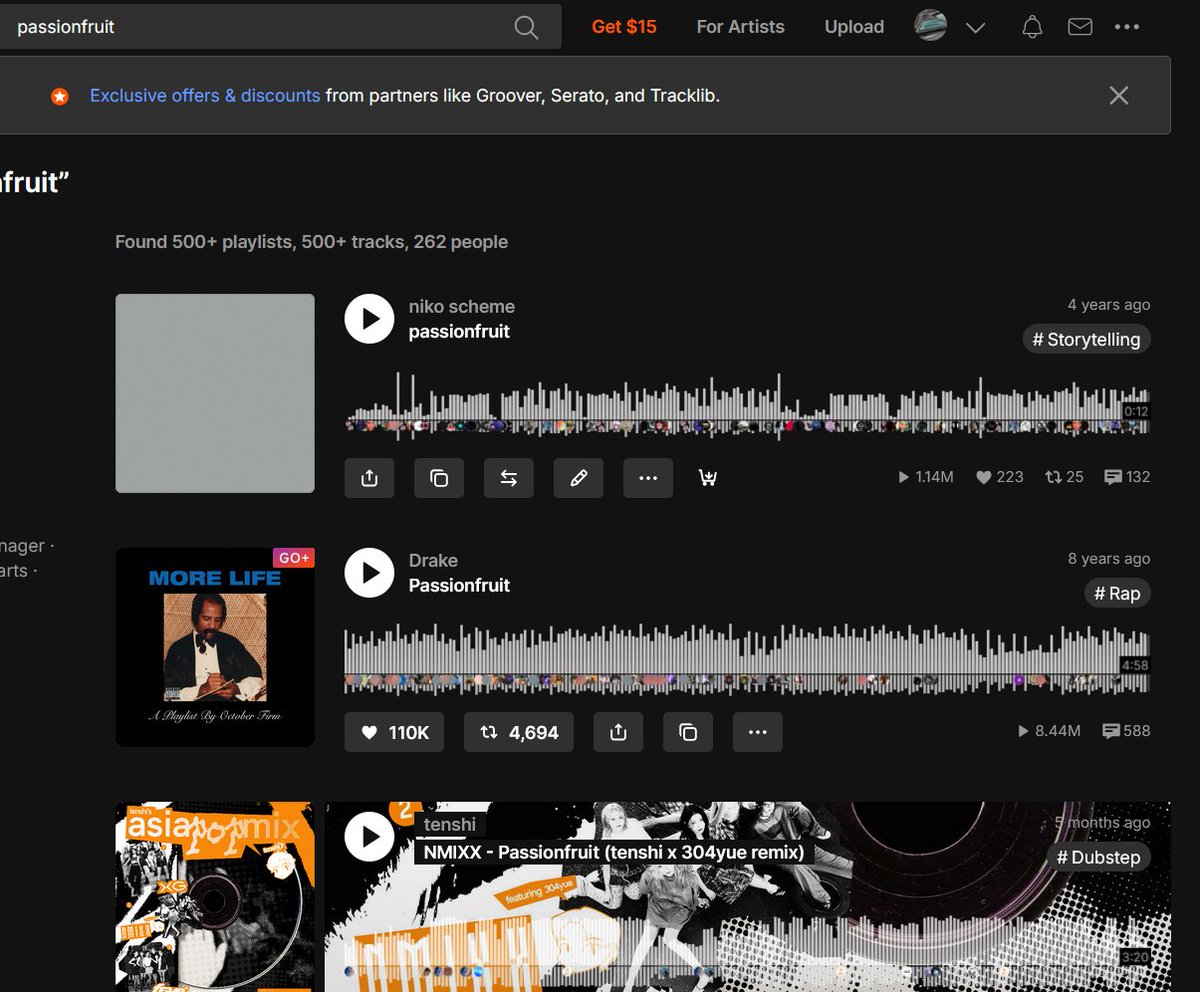Click the 223 likes count

coord(1000,477)
